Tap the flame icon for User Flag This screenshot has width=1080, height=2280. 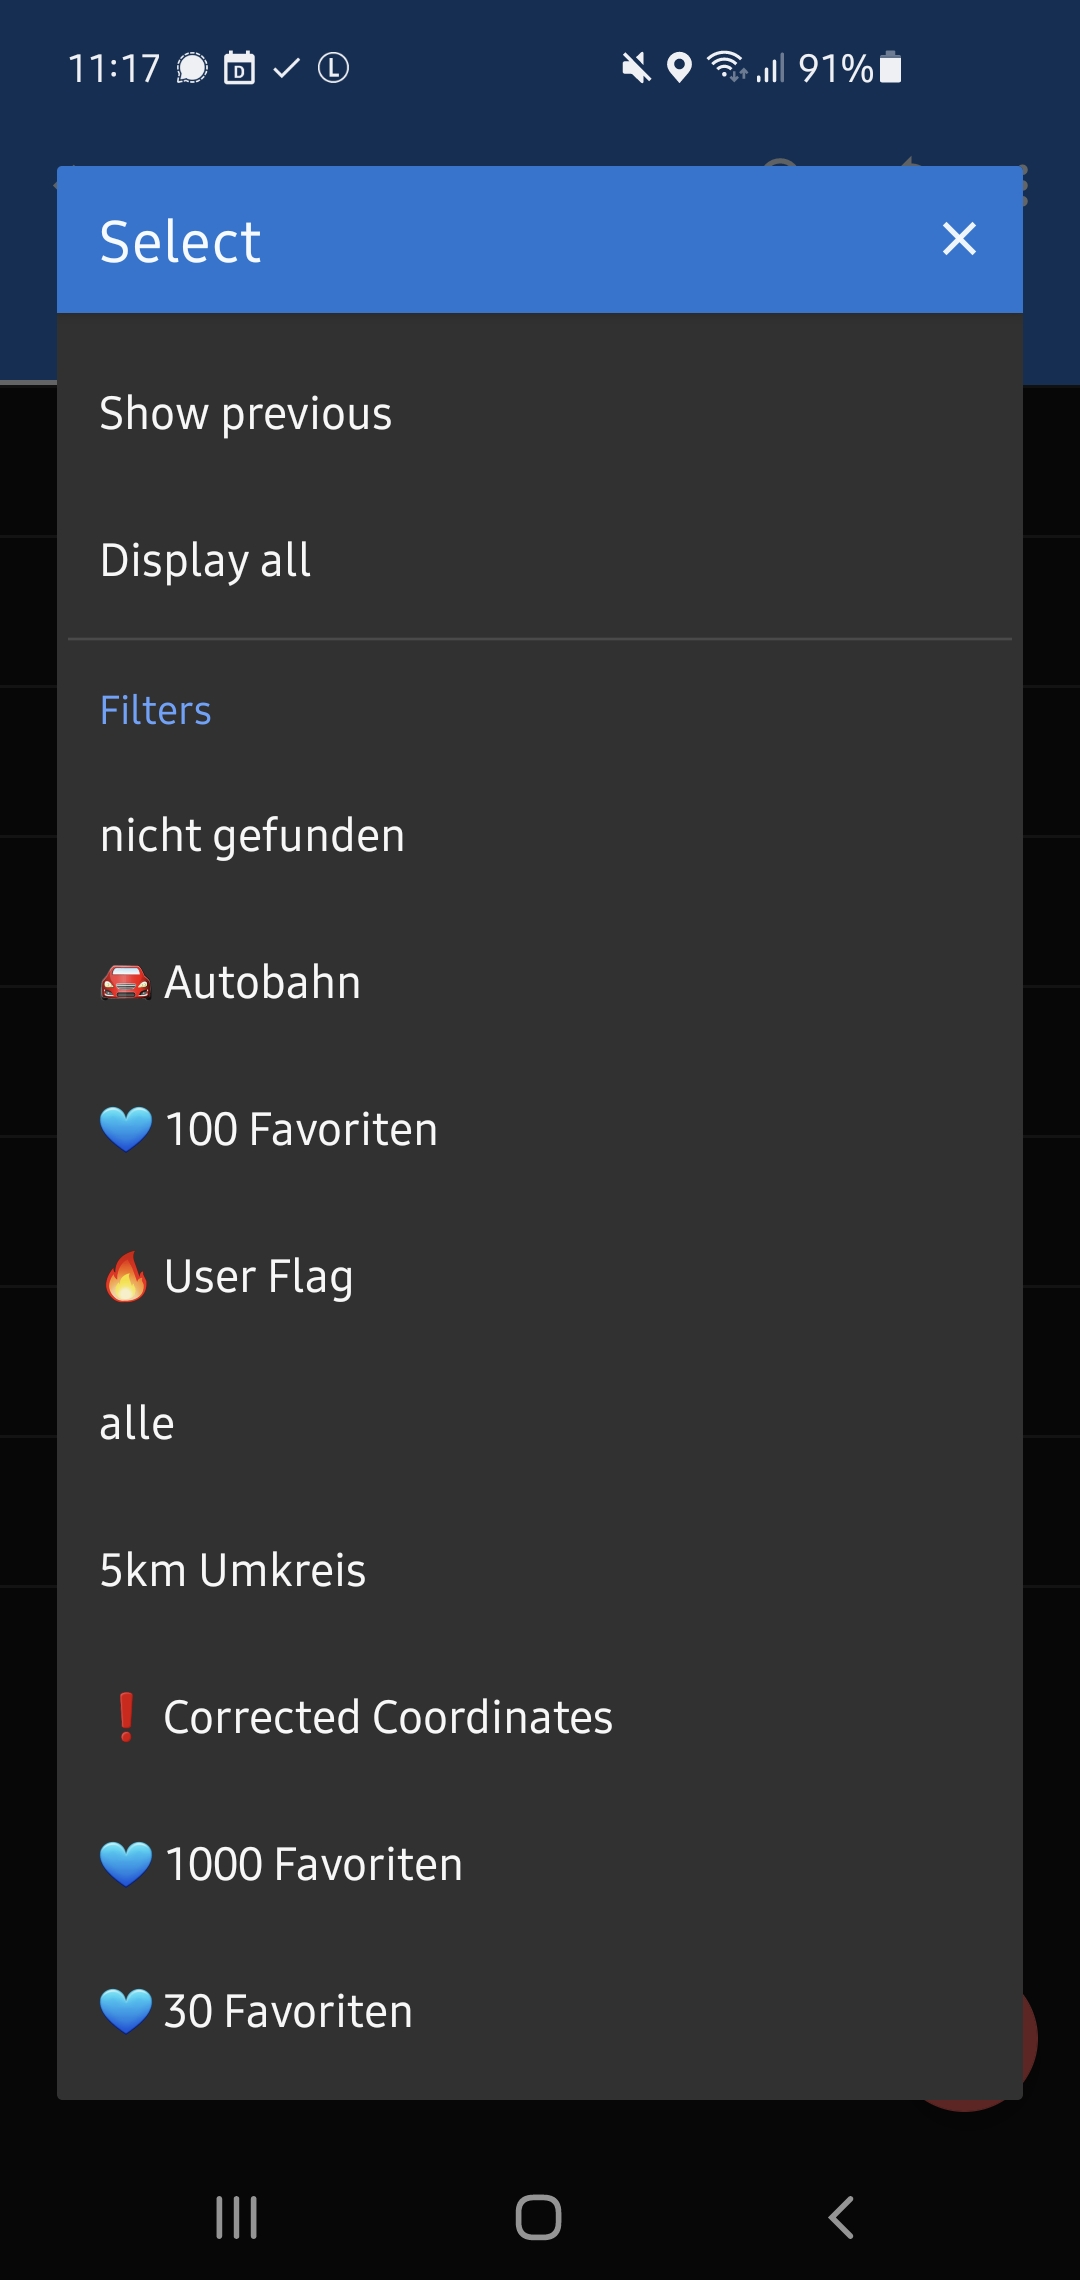coord(126,1277)
